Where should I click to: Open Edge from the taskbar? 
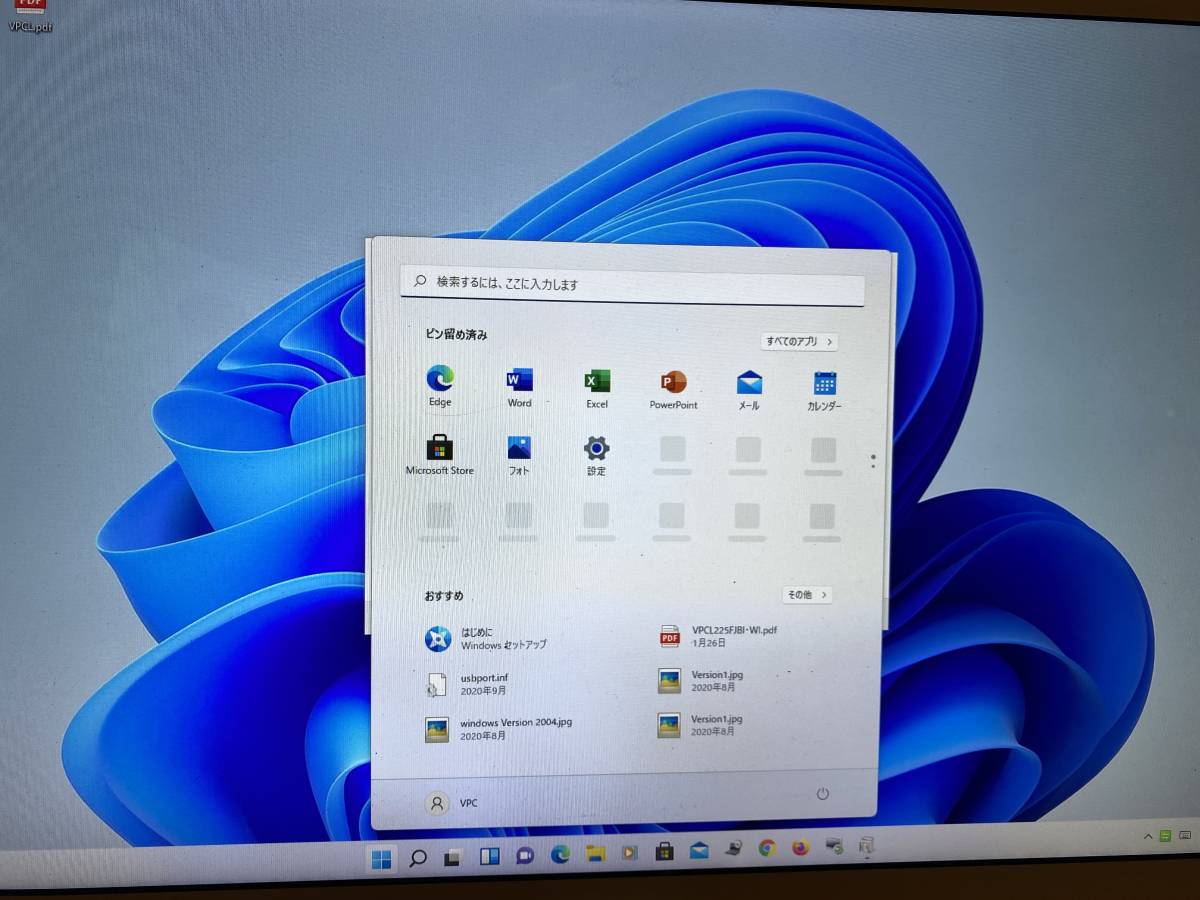[x=560, y=854]
